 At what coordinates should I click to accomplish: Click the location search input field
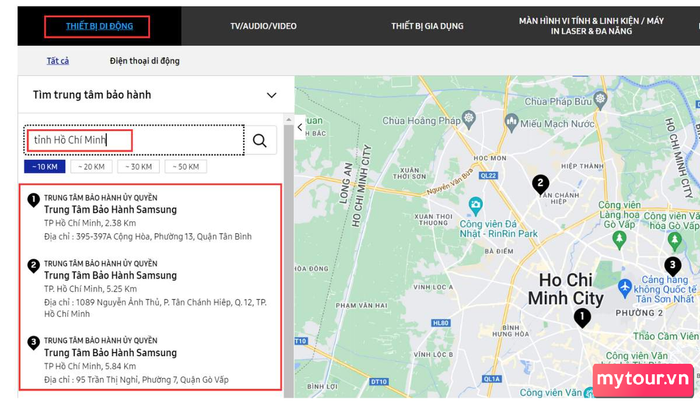click(x=134, y=140)
